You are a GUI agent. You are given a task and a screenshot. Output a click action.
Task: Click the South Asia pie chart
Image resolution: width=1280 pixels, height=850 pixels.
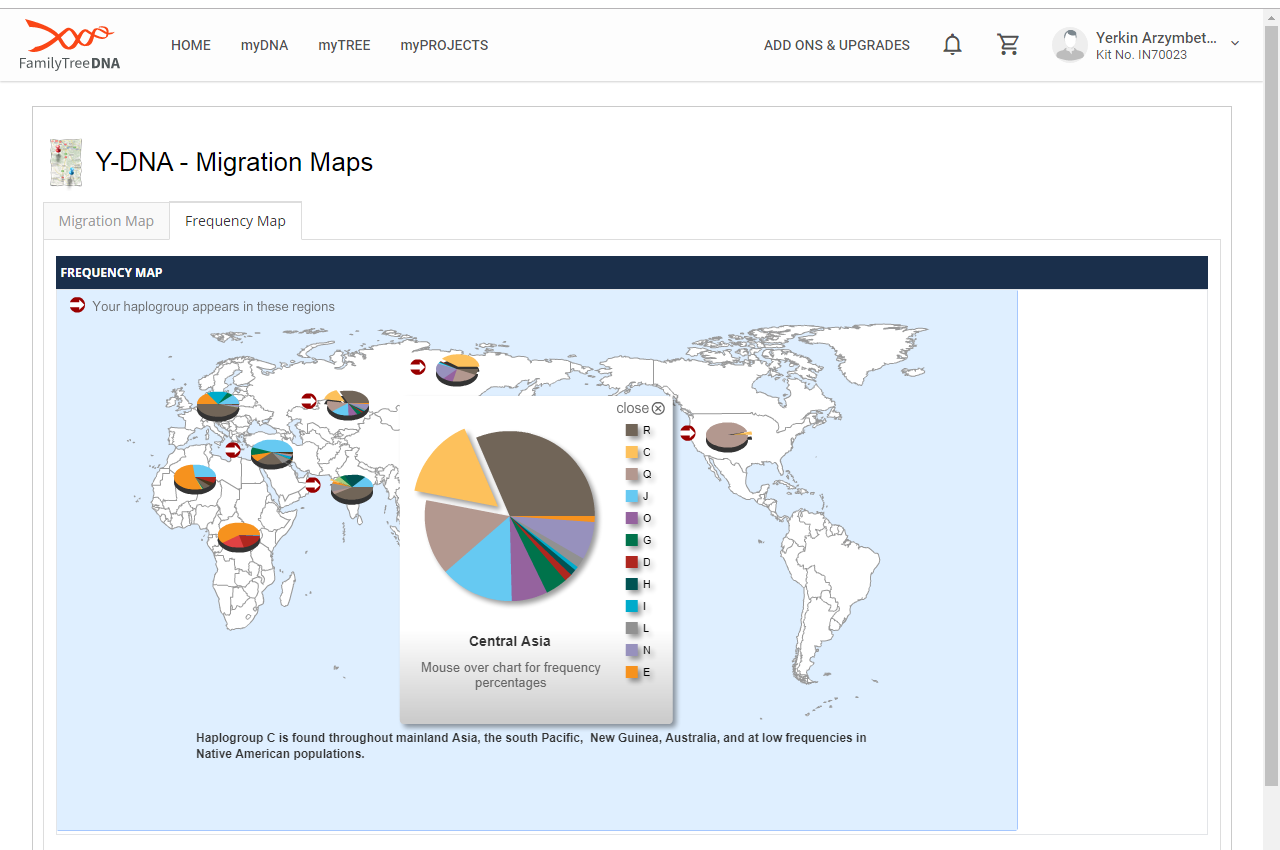coord(352,489)
